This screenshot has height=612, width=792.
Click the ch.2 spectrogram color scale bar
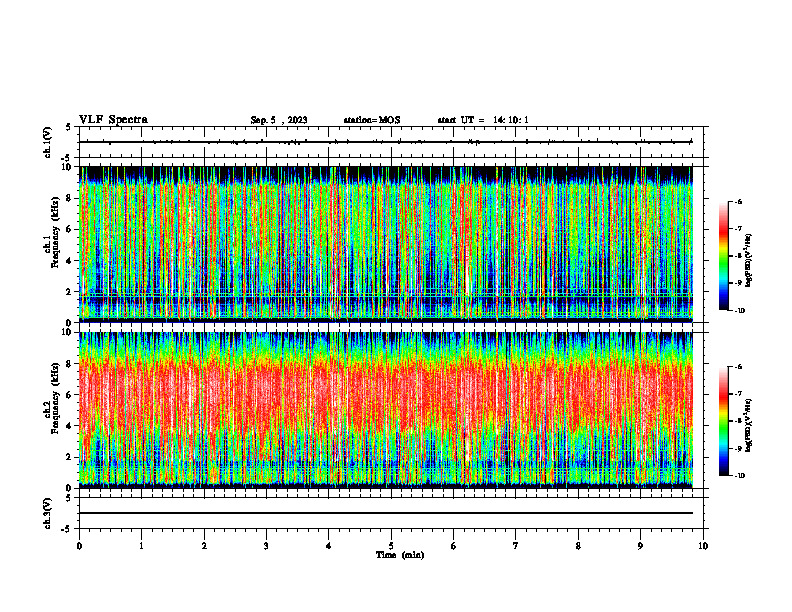point(723,421)
